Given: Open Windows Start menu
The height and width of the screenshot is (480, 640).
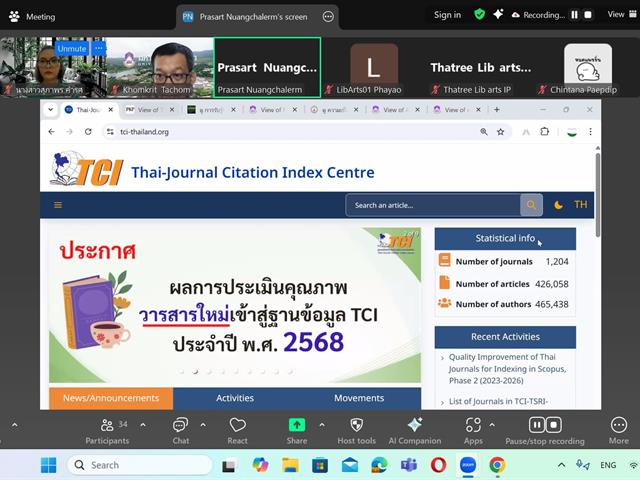Looking at the screenshot, I should [x=49, y=465].
